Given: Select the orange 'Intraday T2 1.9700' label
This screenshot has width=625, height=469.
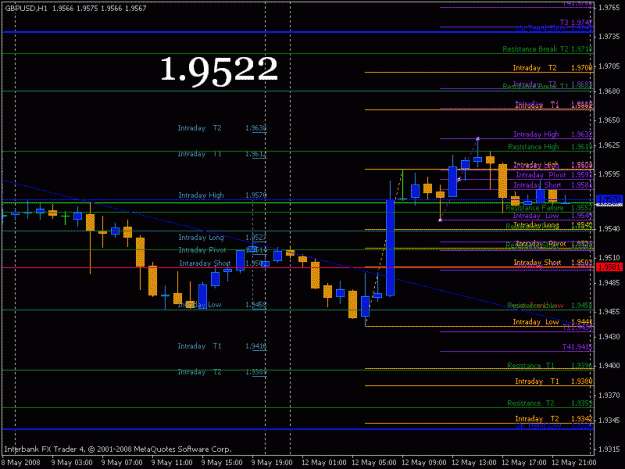Looking at the screenshot, I should click(x=552, y=68).
